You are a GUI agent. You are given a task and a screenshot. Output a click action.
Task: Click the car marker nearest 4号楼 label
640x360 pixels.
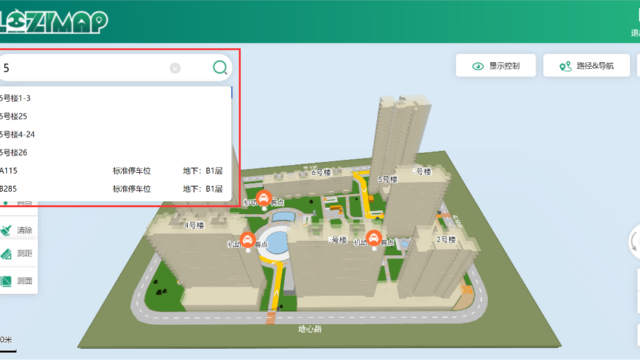(248, 240)
